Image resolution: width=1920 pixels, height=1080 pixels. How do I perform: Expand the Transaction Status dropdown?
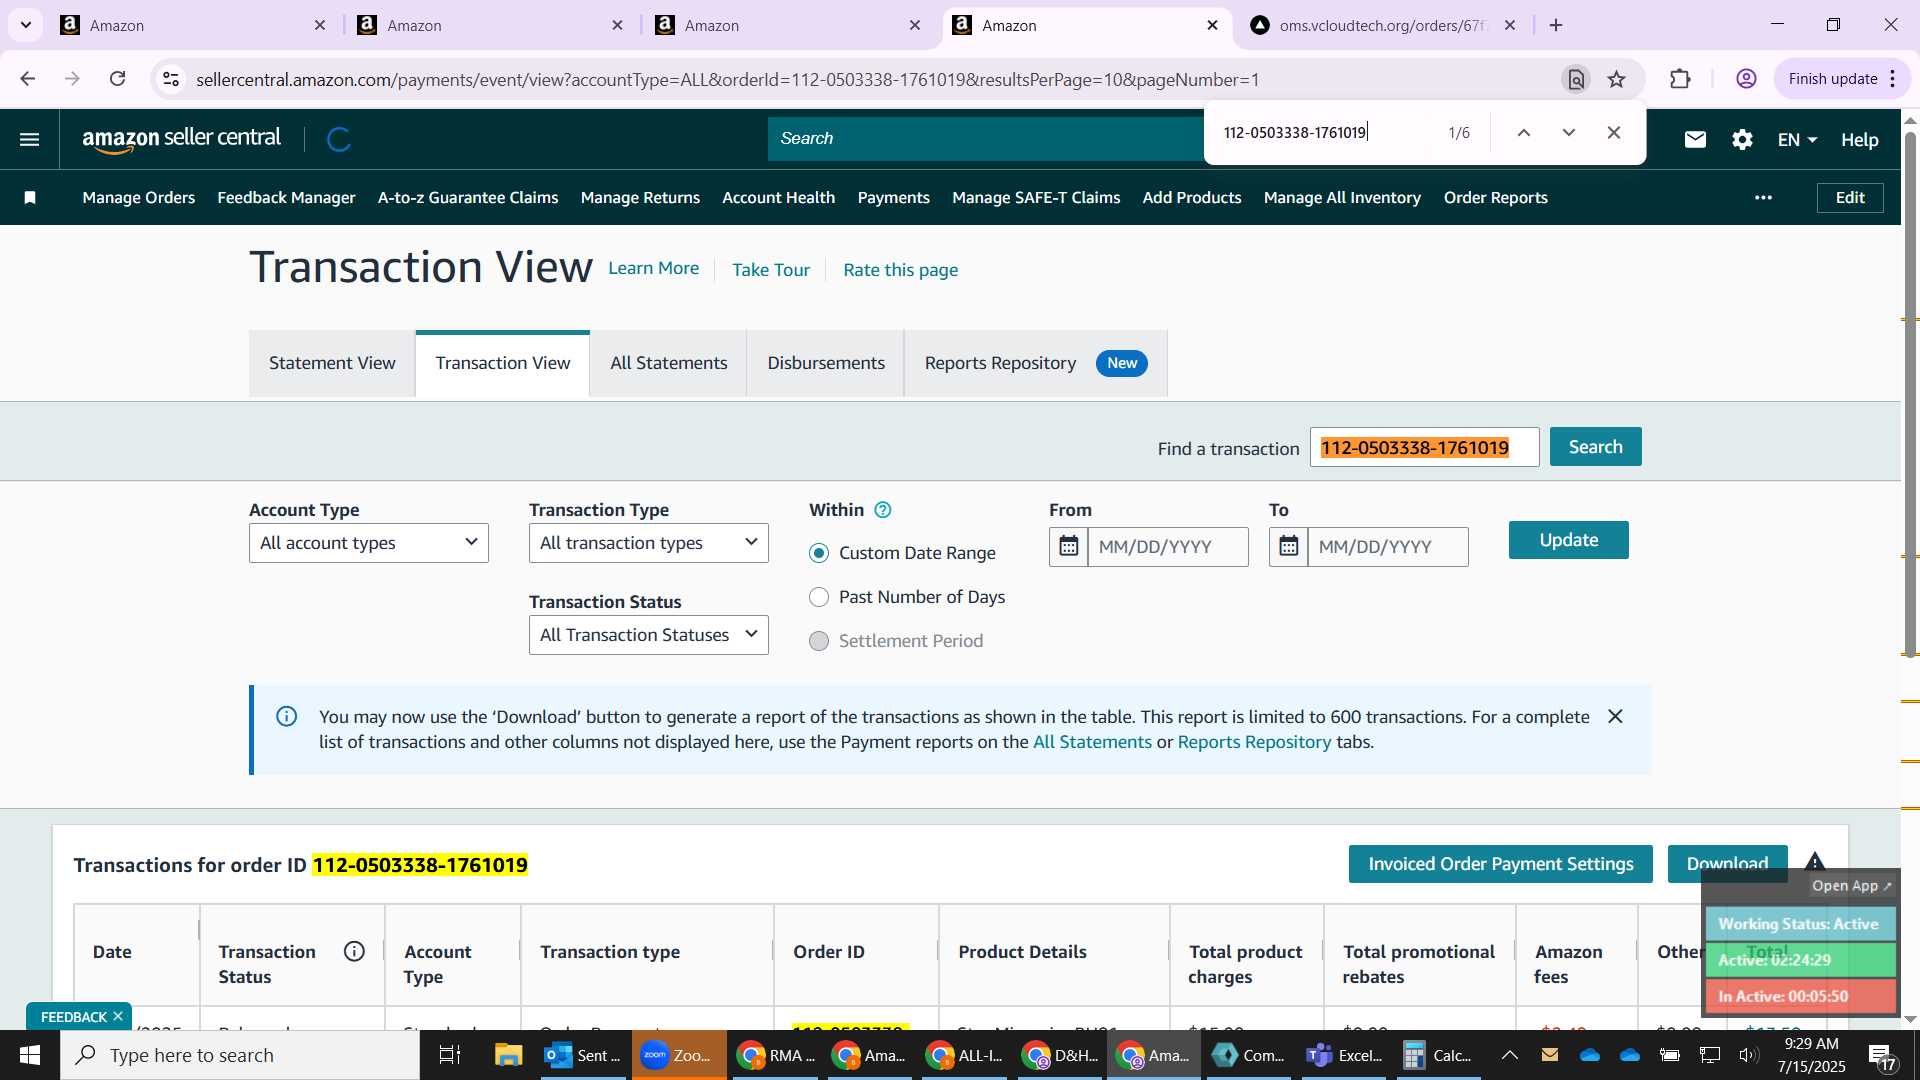649,635
